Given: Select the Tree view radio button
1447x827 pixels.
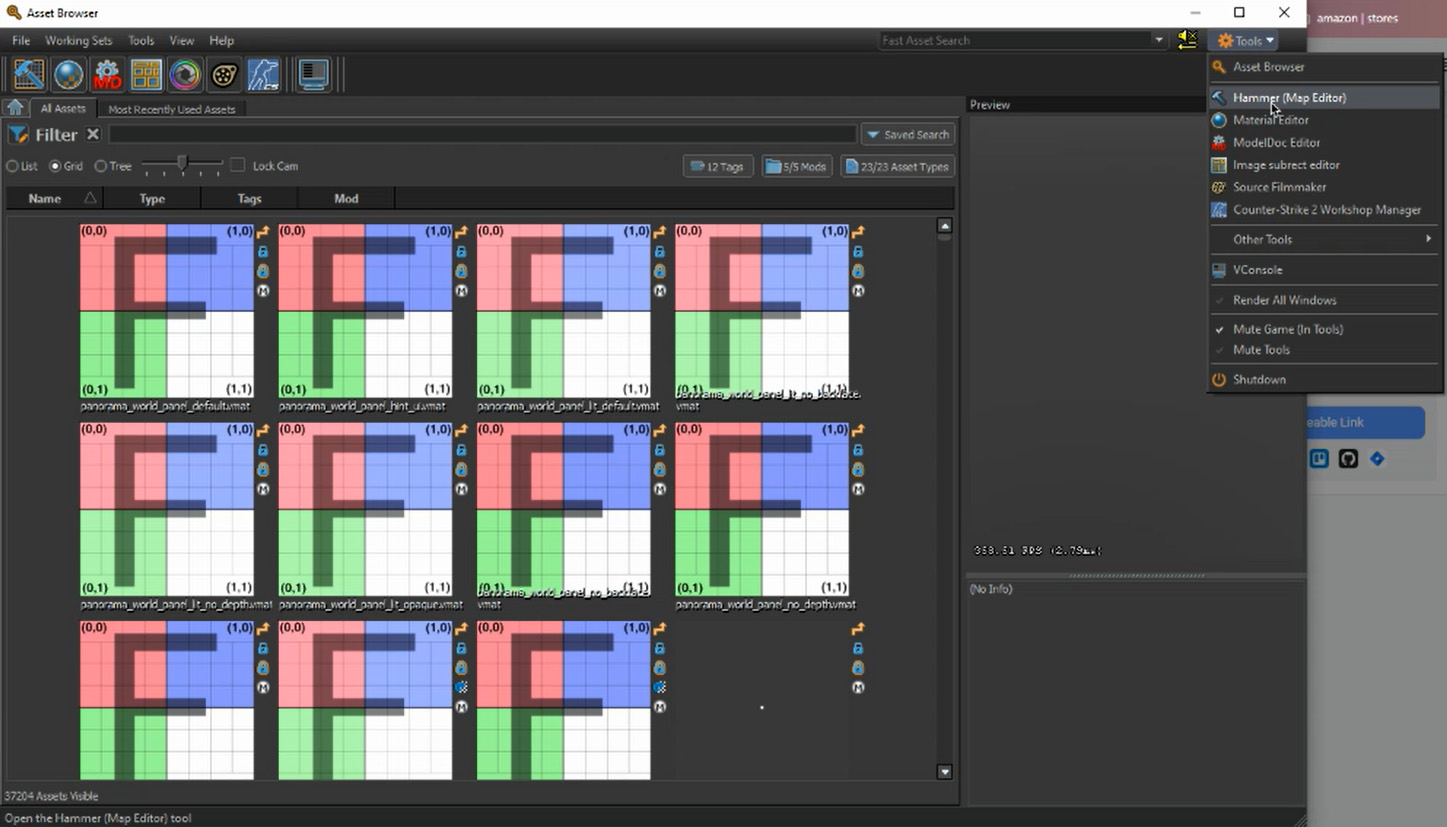Looking at the screenshot, I should click(x=101, y=166).
